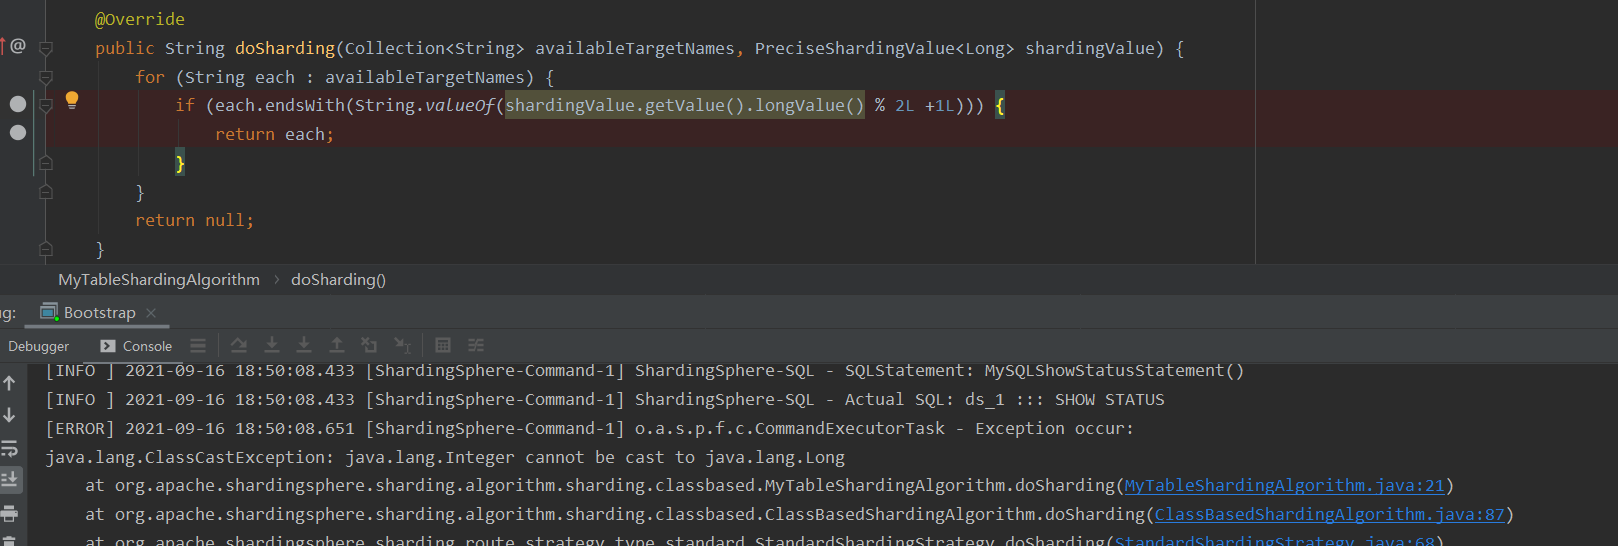Screen dimensions: 1618x546
Task: Click the clear console trash icon
Action: 9,540
